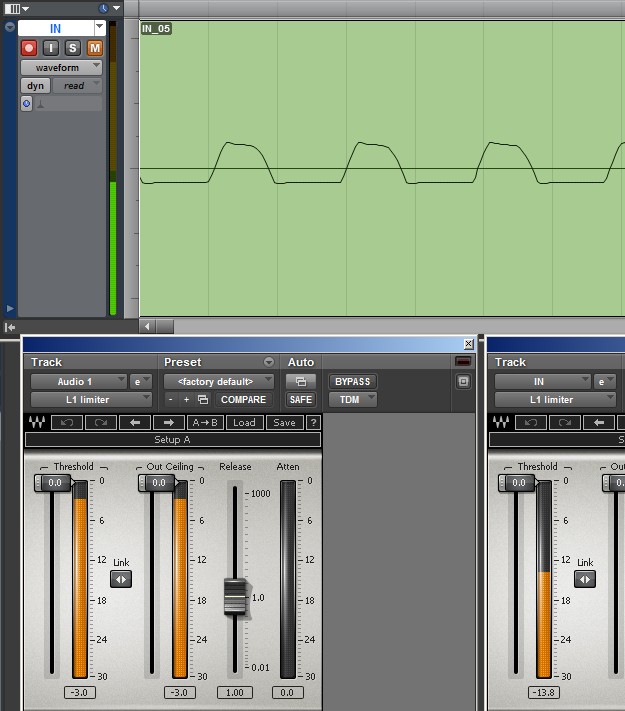Toggle Solo on the IN track
This screenshot has width=625, height=711.
coord(73,48)
